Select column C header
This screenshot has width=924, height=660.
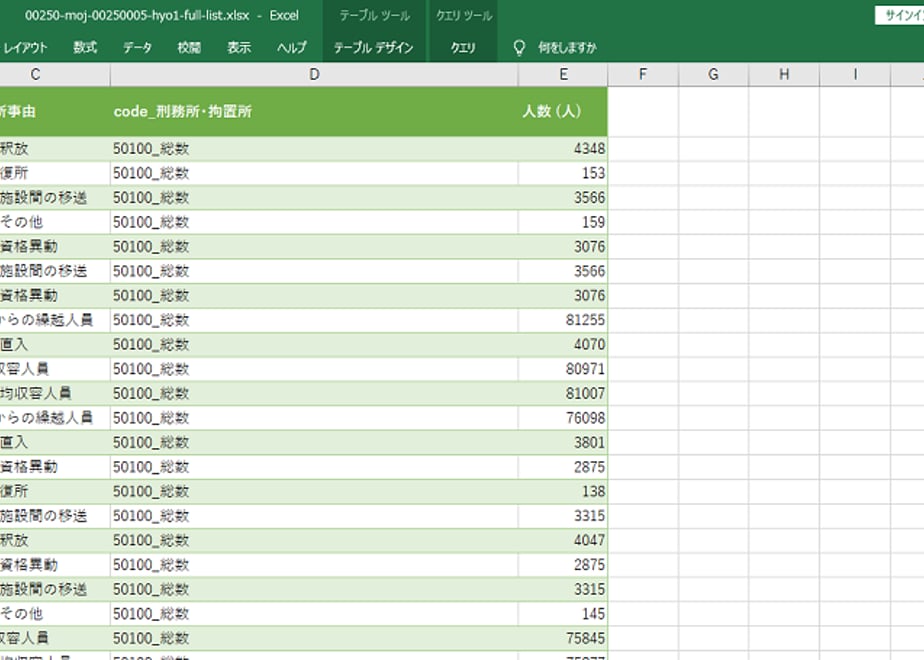coord(55,75)
